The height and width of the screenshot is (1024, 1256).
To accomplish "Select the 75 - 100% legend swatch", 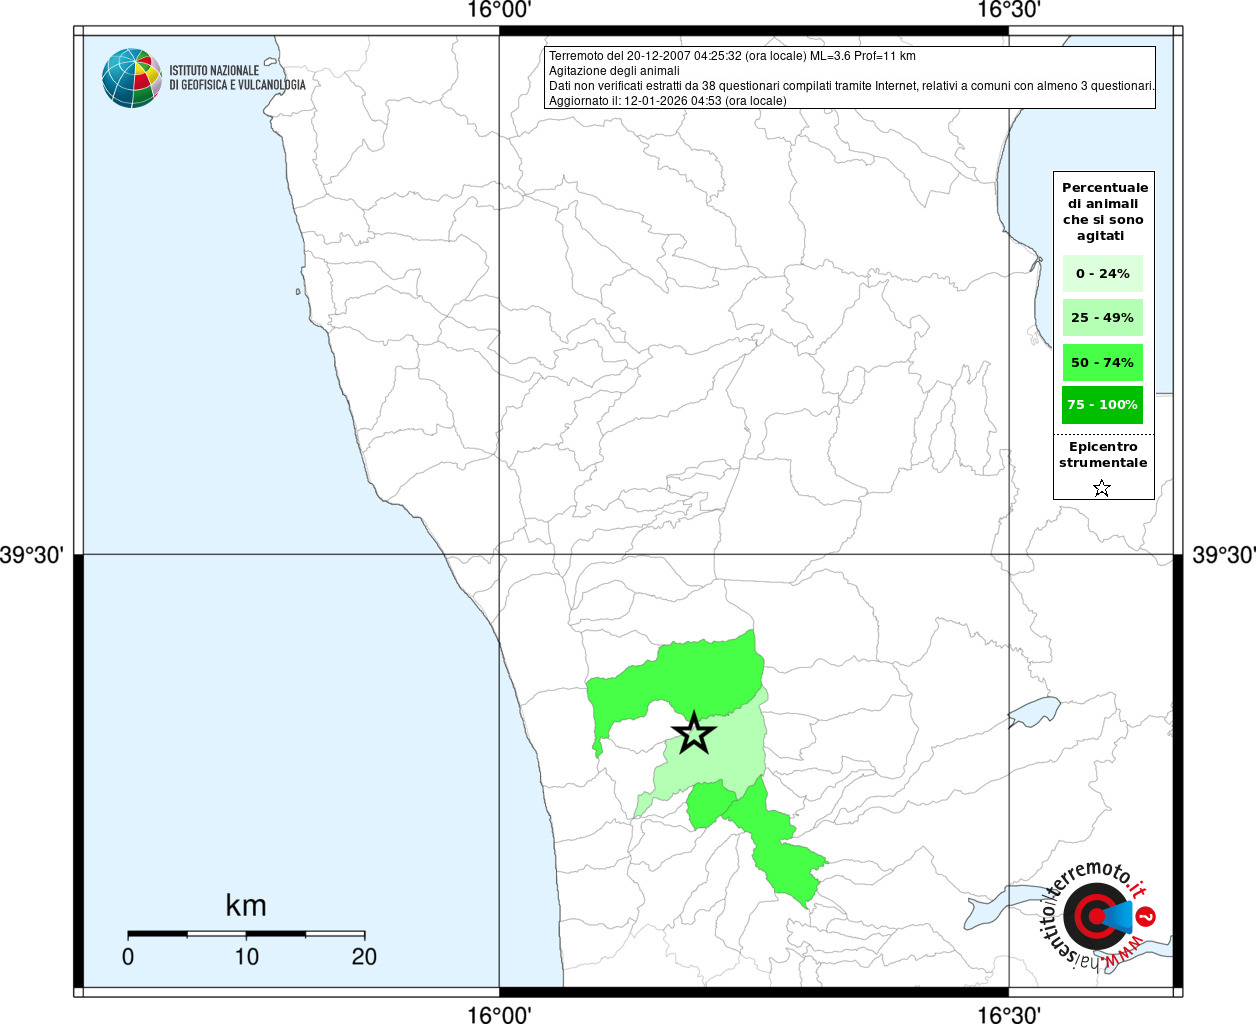I will point(1102,404).
